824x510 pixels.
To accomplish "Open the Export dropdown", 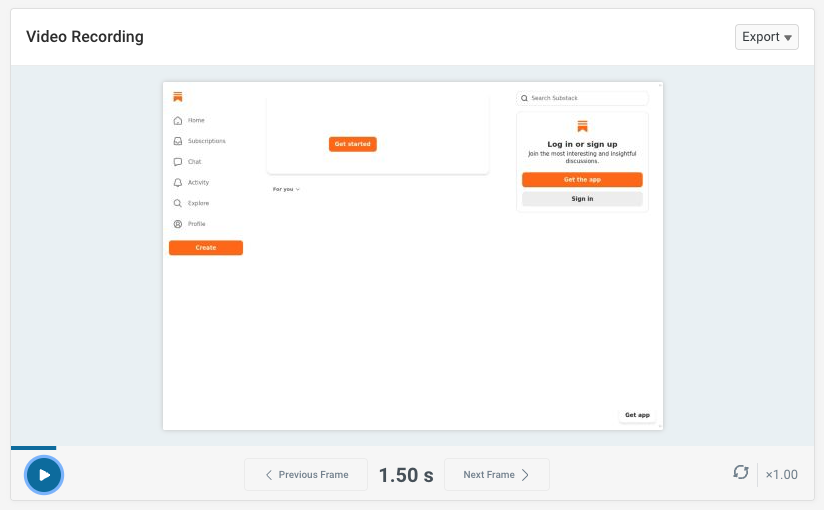I will coord(766,37).
